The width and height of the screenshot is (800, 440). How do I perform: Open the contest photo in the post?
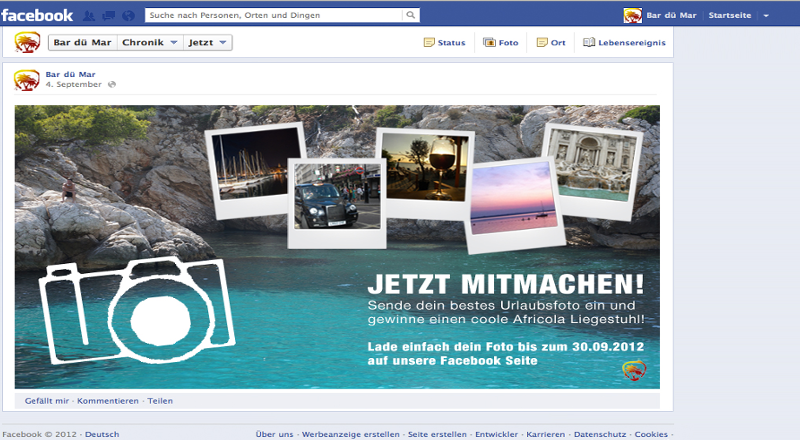[337, 247]
